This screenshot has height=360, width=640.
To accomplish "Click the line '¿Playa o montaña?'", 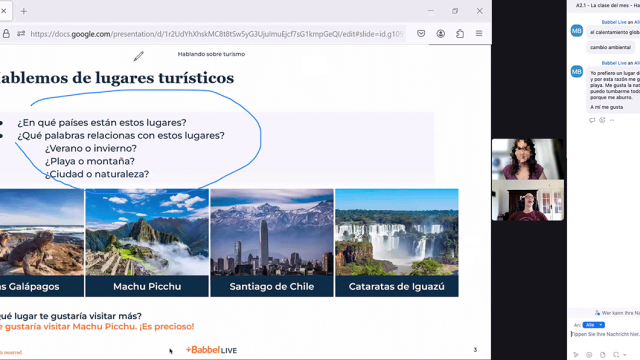I will pos(90,161).
